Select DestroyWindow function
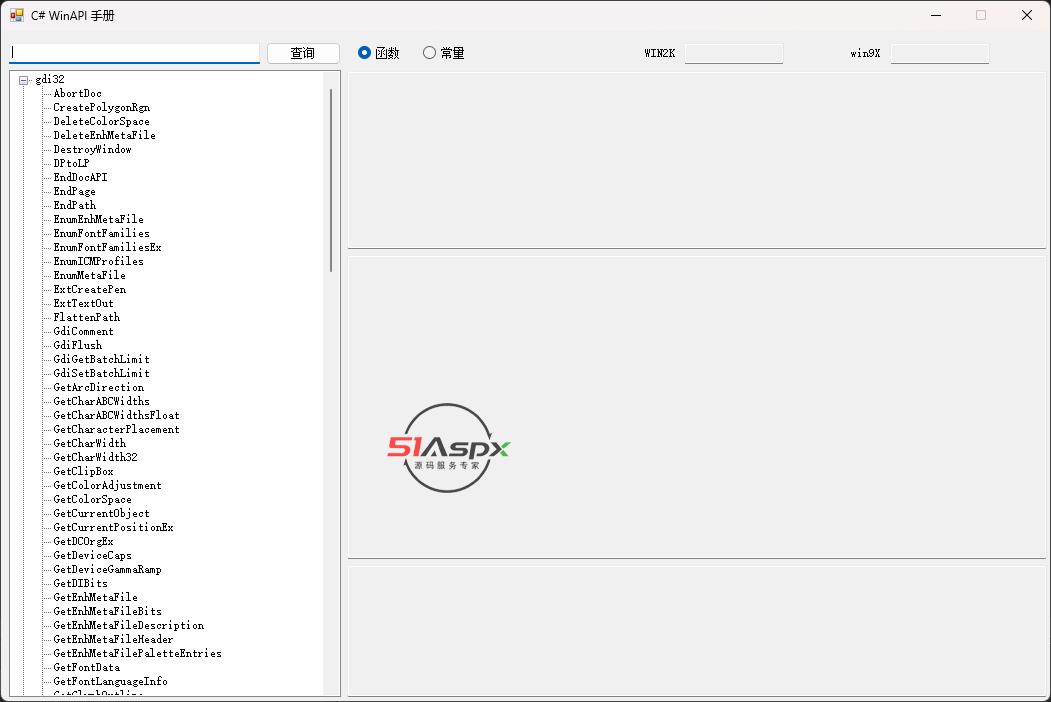 coord(92,150)
